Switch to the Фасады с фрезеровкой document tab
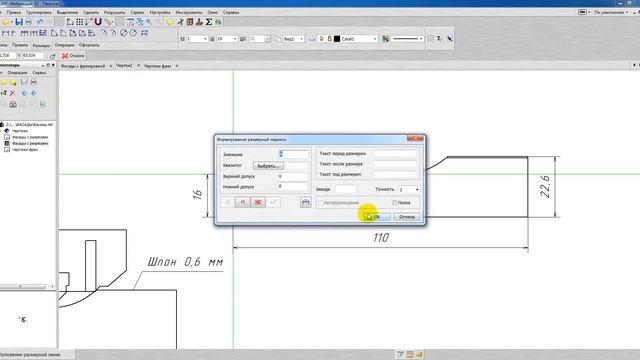The image size is (640, 360). pyautogui.click(x=83, y=66)
